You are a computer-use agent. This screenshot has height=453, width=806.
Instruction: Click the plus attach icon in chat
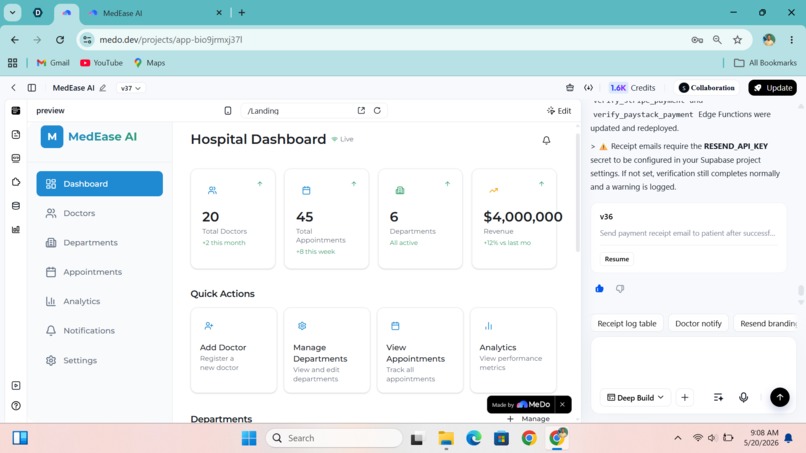click(x=684, y=397)
